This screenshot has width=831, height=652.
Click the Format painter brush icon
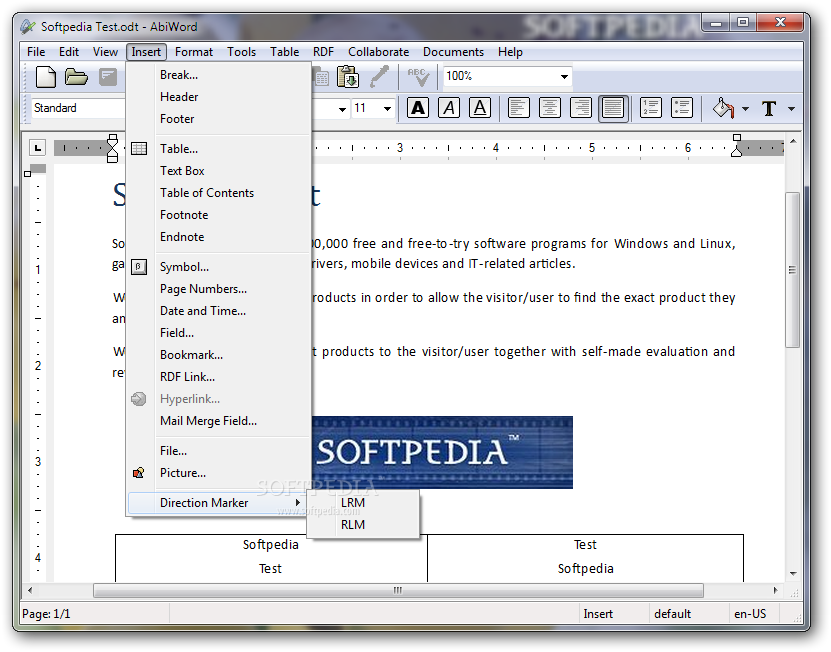tap(379, 77)
